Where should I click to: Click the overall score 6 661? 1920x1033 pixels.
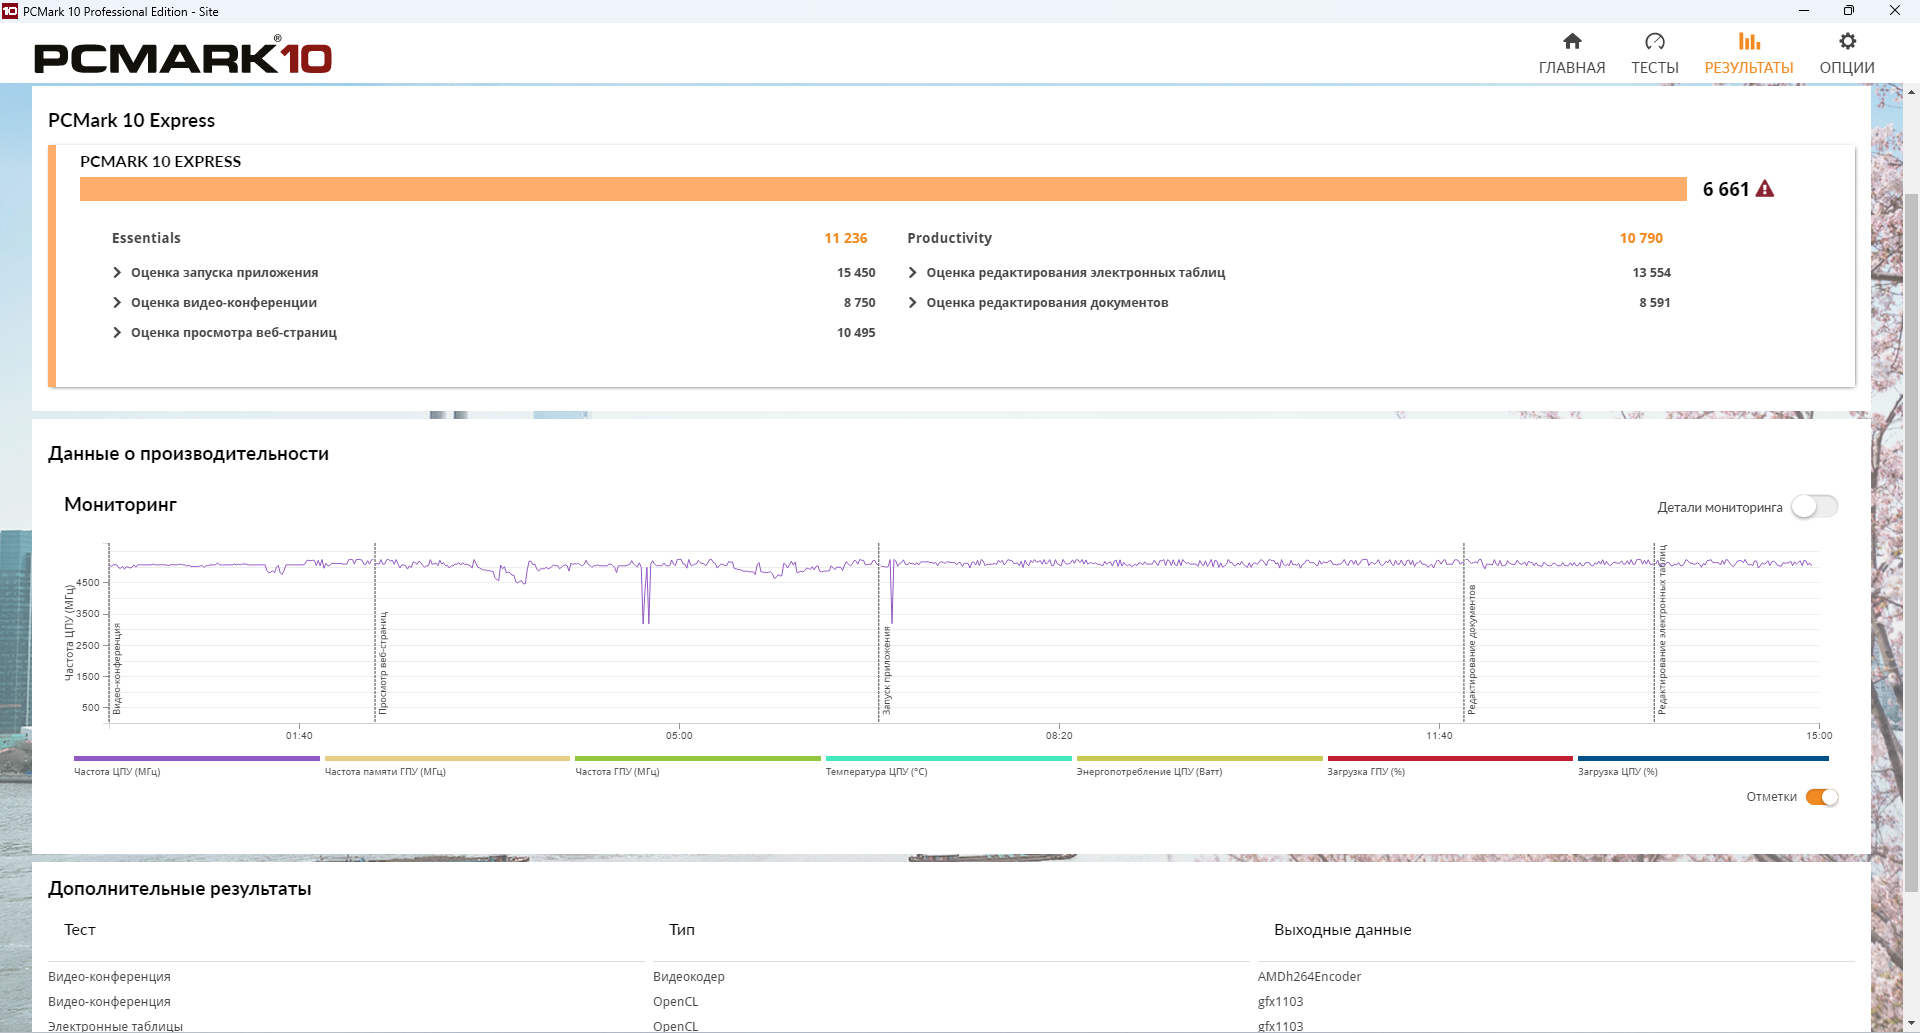pyautogui.click(x=1726, y=189)
